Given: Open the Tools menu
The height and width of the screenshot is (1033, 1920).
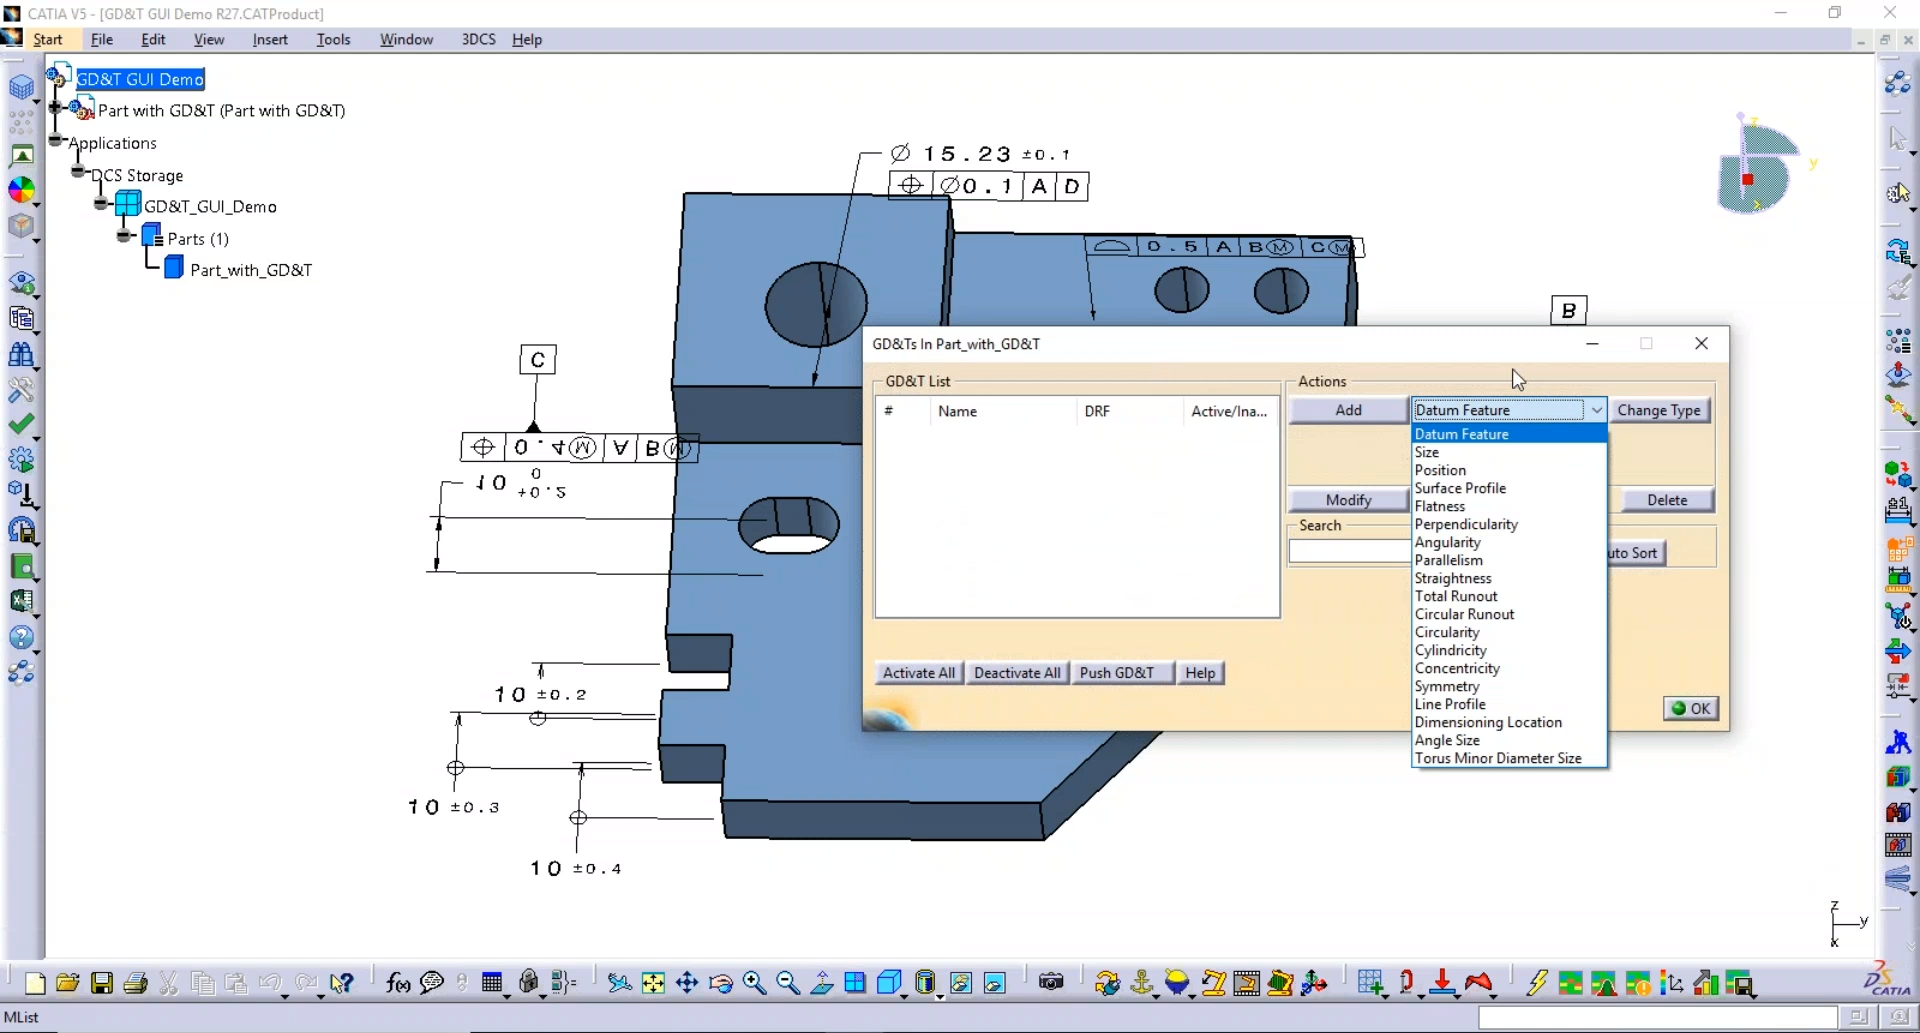Looking at the screenshot, I should (x=333, y=39).
